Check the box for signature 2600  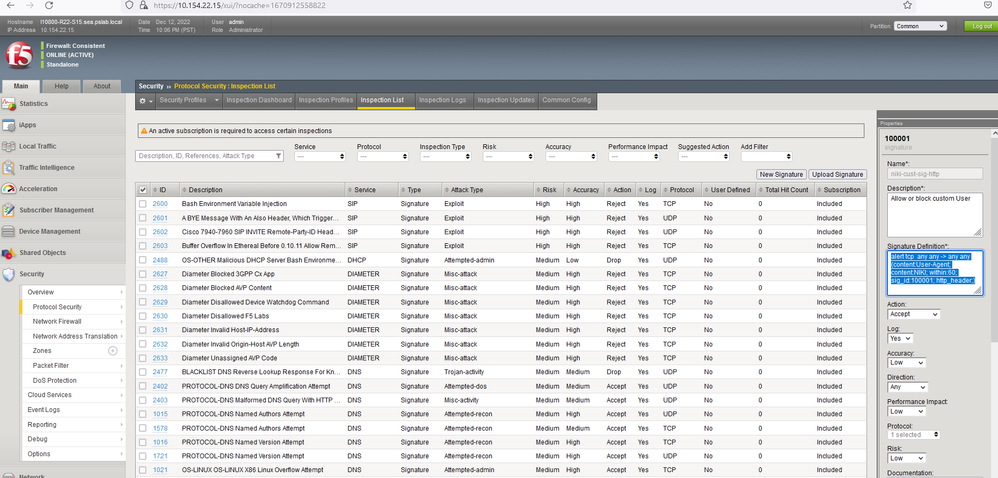click(x=143, y=203)
